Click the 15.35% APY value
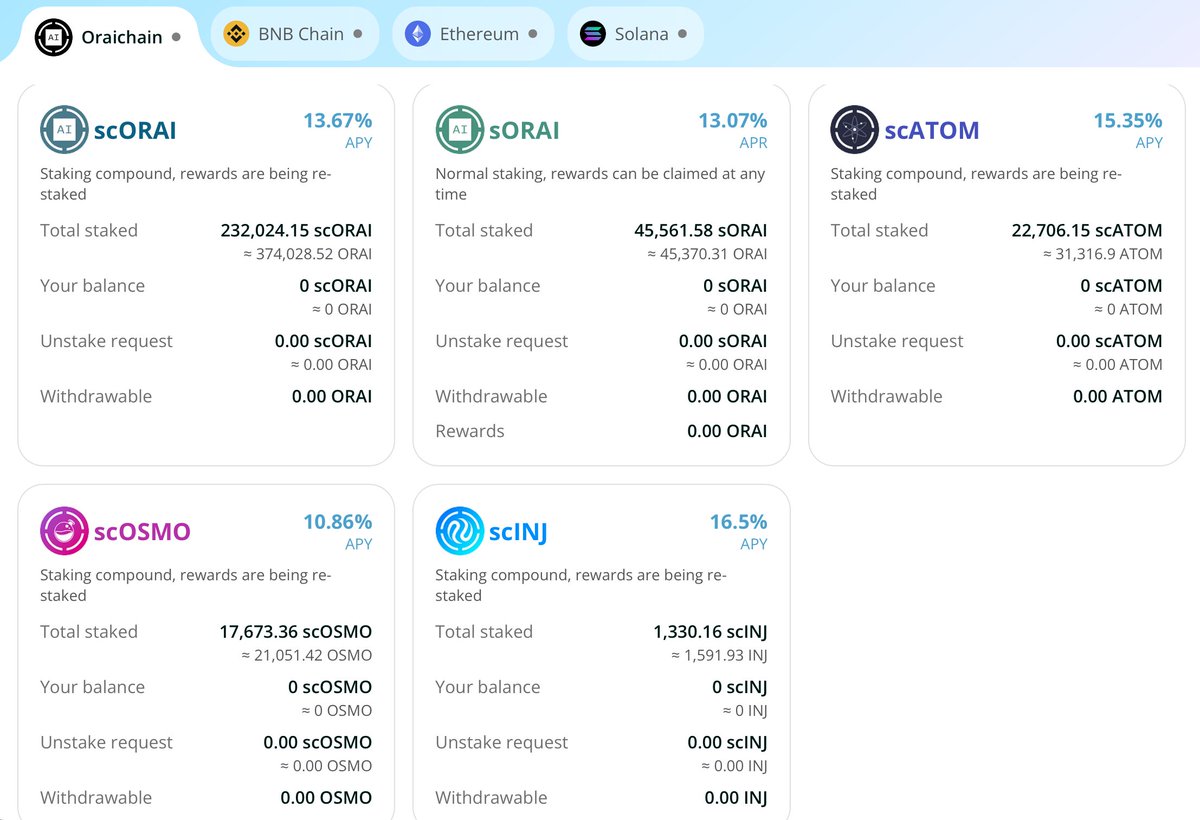This screenshot has height=820, width=1200. 1128,121
